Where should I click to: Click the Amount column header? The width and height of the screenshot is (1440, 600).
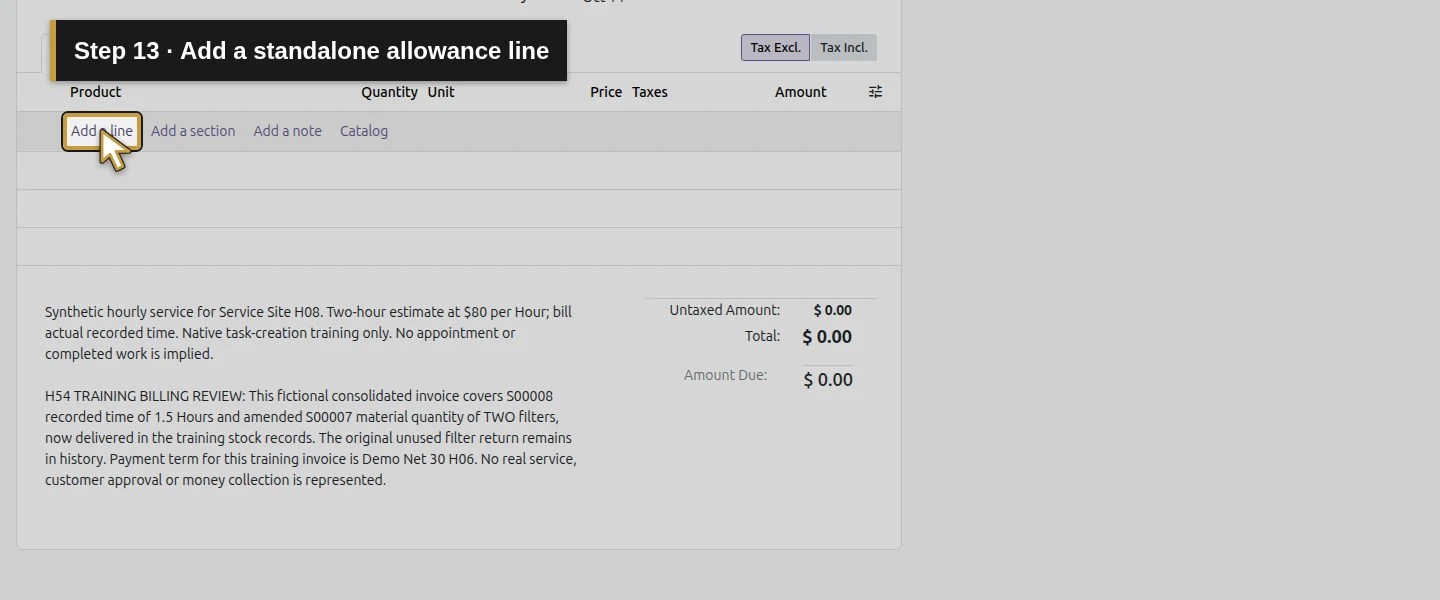pyautogui.click(x=801, y=92)
